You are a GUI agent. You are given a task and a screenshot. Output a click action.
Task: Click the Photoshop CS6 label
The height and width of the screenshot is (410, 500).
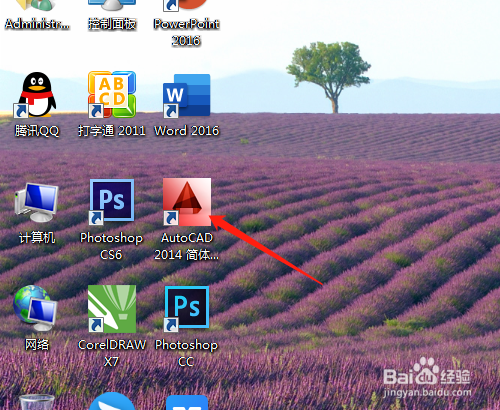(111, 246)
